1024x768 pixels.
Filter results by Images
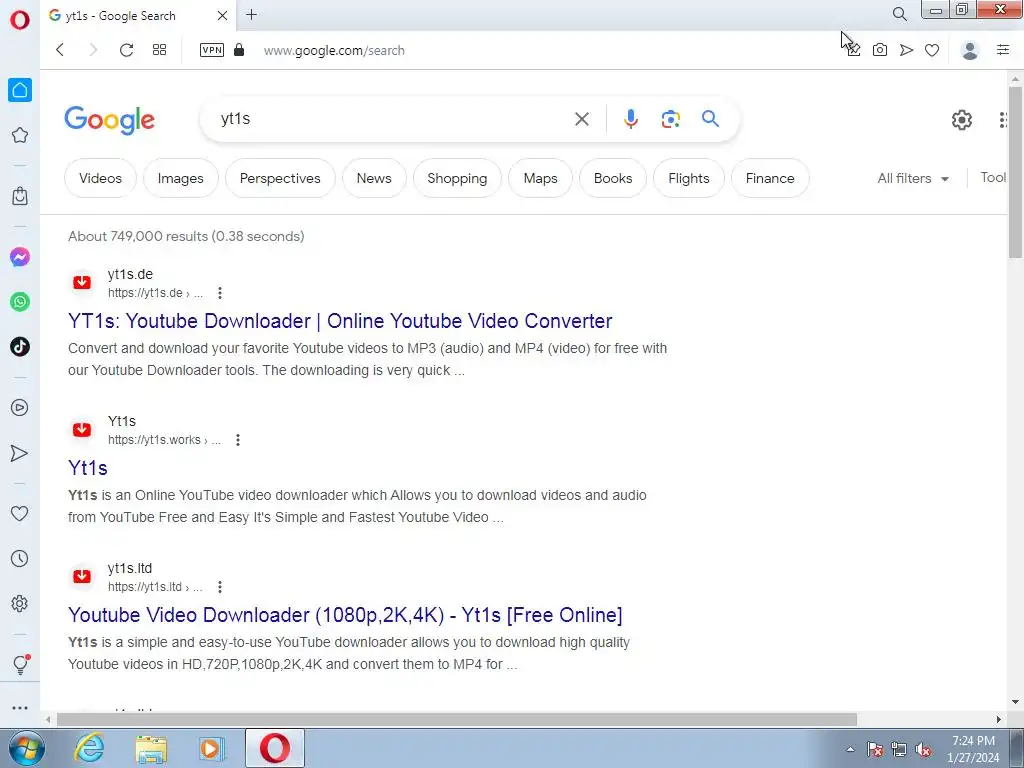pyautogui.click(x=180, y=178)
